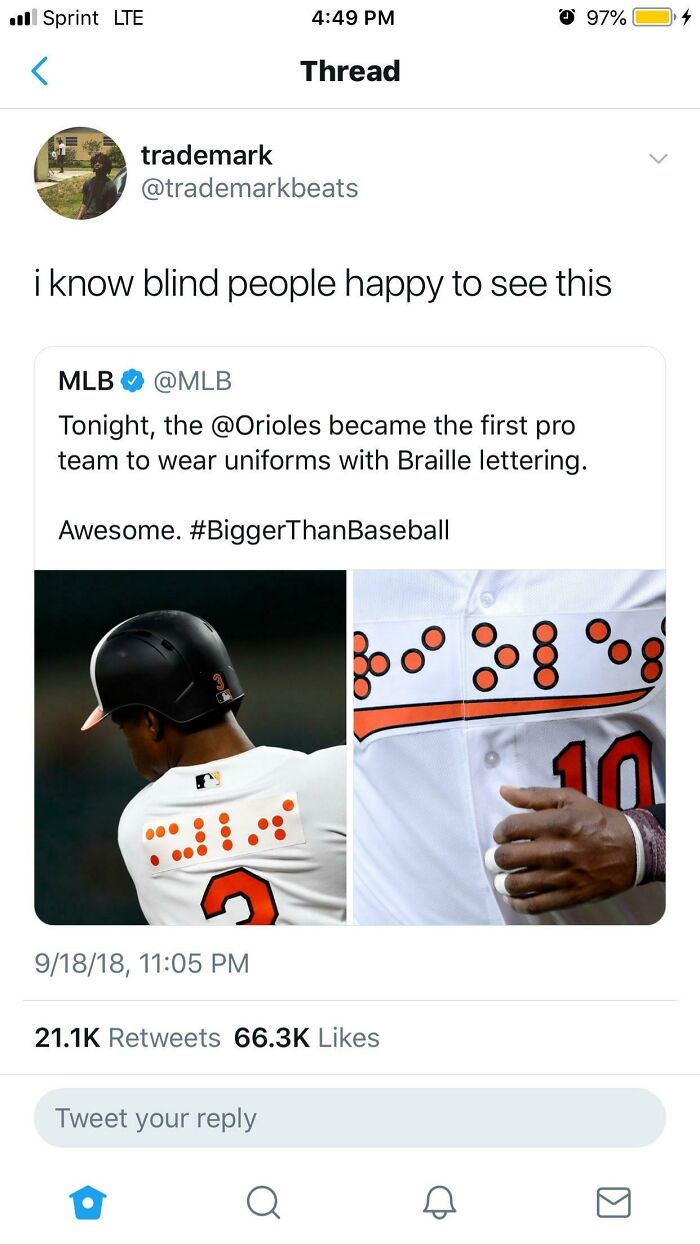Open the Notifications bell icon
The image size is (700, 1244).
[438, 1202]
